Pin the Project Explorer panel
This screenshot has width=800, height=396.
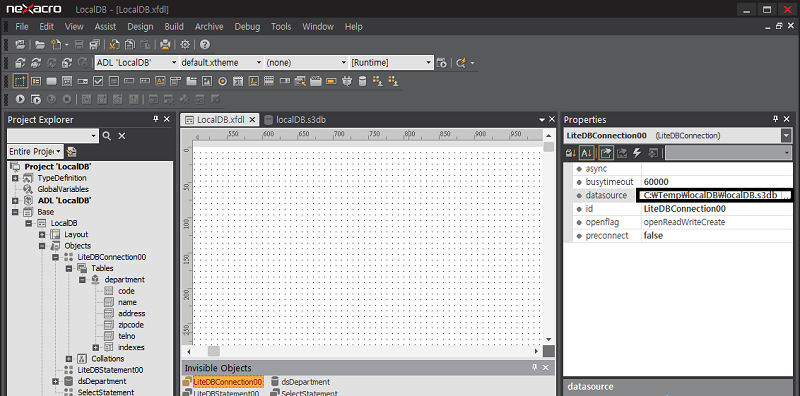coord(156,119)
